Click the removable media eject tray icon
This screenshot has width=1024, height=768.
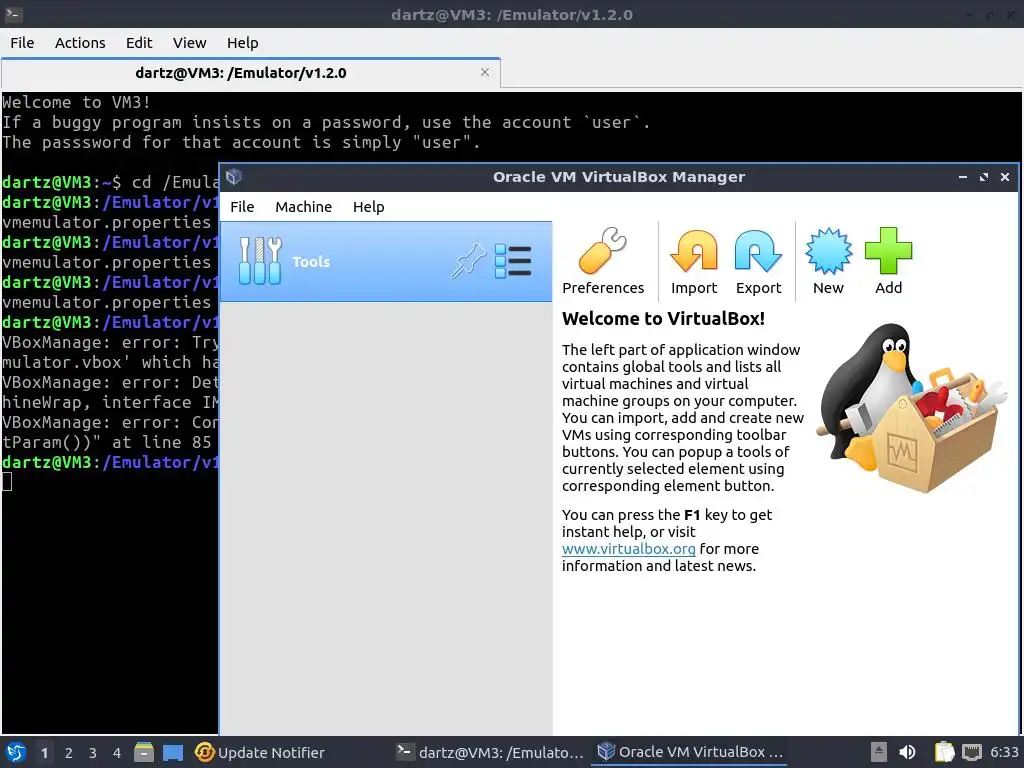pos(879,752)
